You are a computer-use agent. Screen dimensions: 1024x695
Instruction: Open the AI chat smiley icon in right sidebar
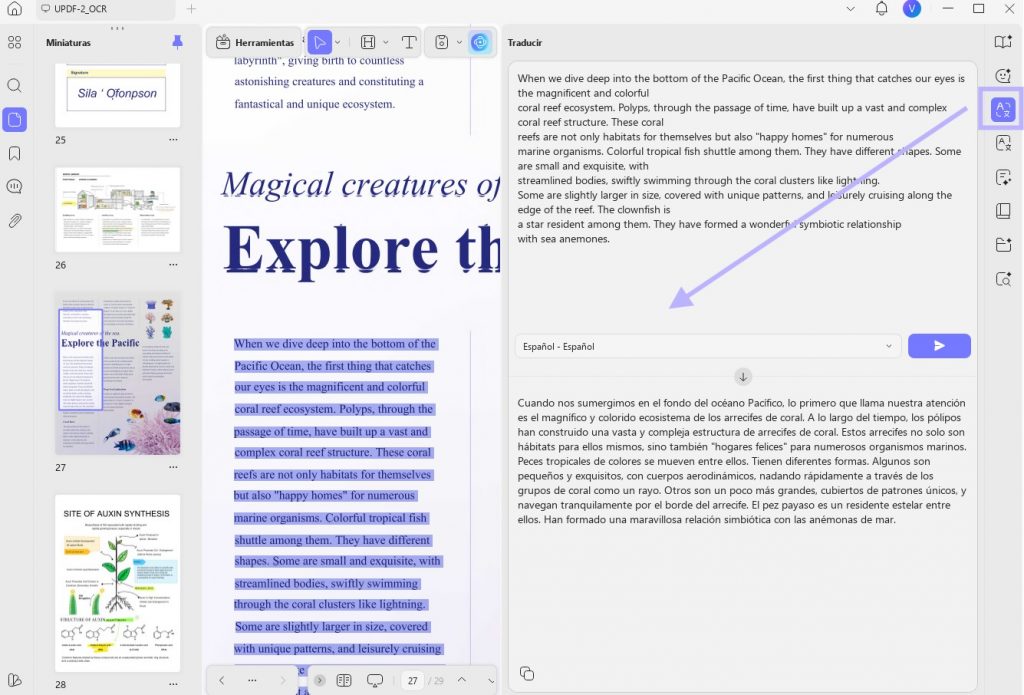click(1003, 76)
